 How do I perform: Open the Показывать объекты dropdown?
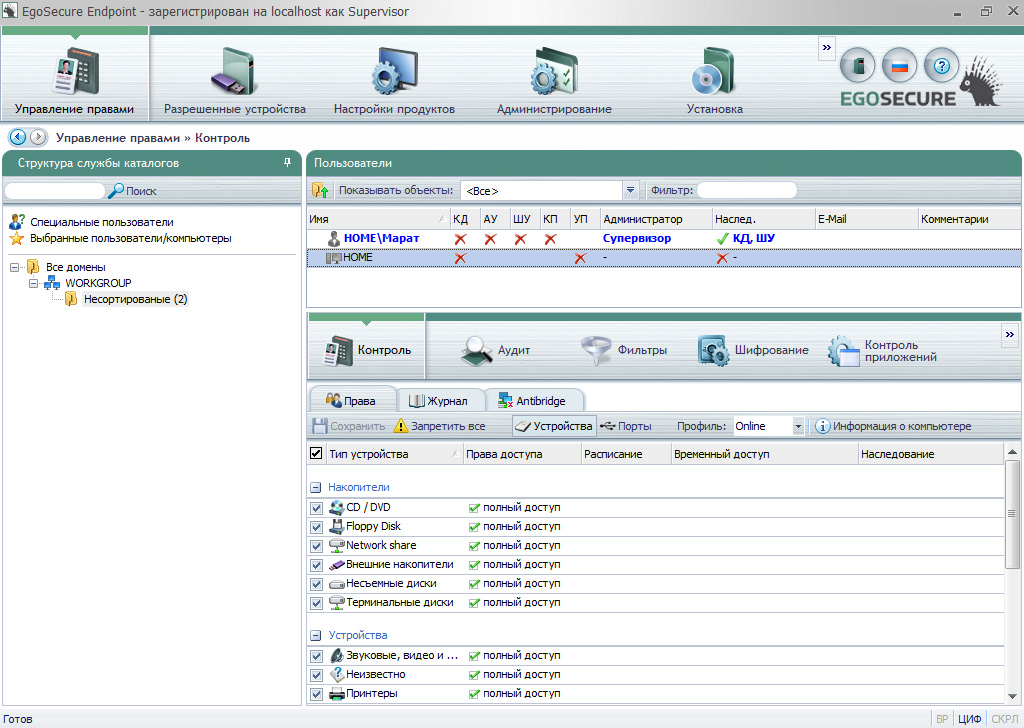coord(630,190)
